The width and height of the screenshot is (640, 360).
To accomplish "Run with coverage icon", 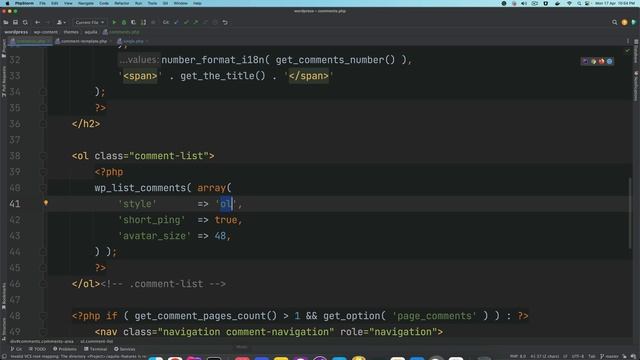I will coord(133,22).
